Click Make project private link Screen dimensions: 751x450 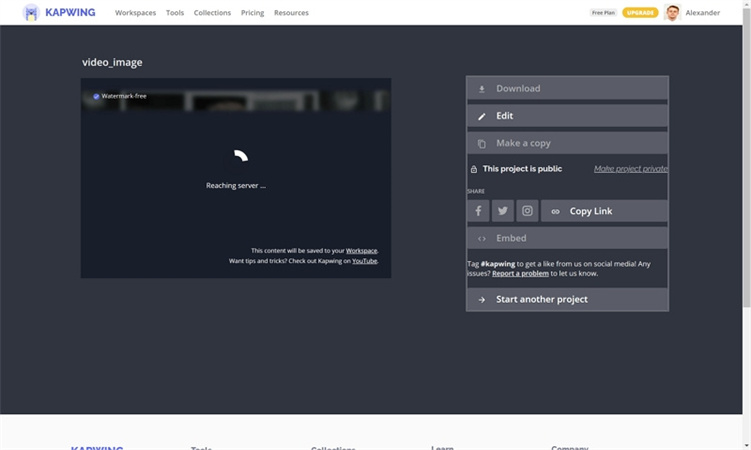coord(630,169)
